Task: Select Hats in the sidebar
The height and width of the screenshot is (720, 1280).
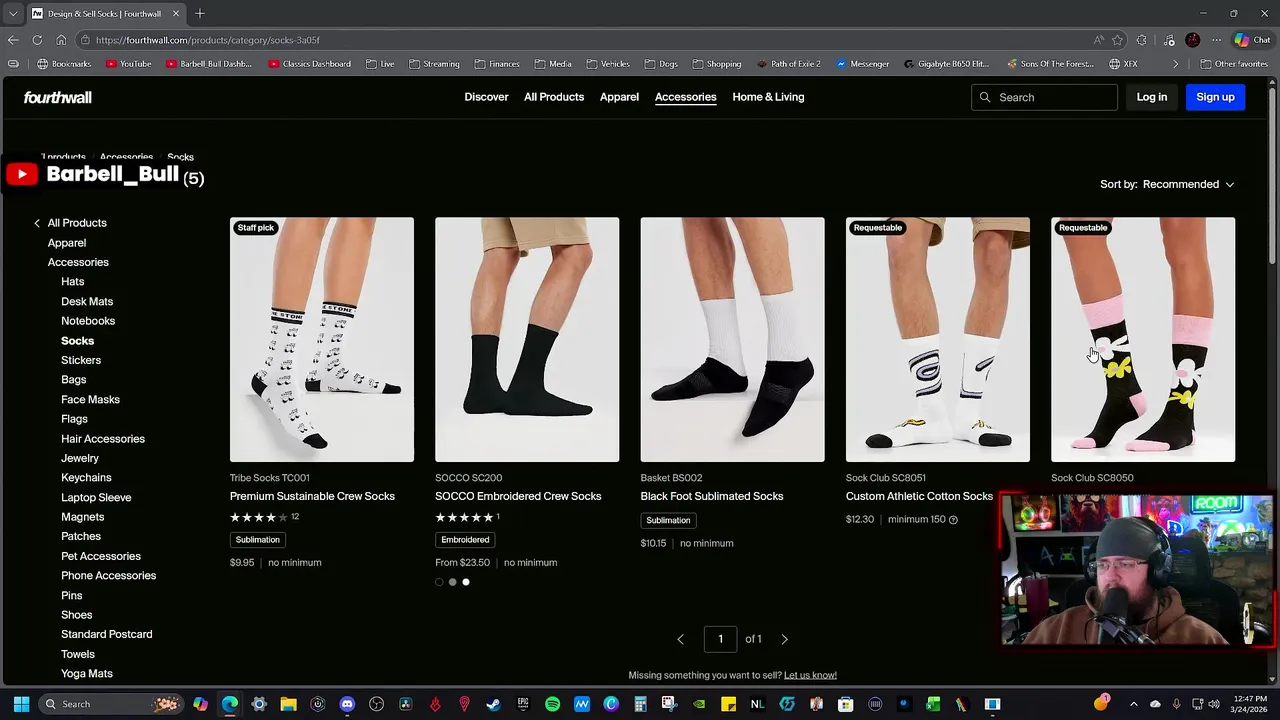Action: click(x=73, y=282)
